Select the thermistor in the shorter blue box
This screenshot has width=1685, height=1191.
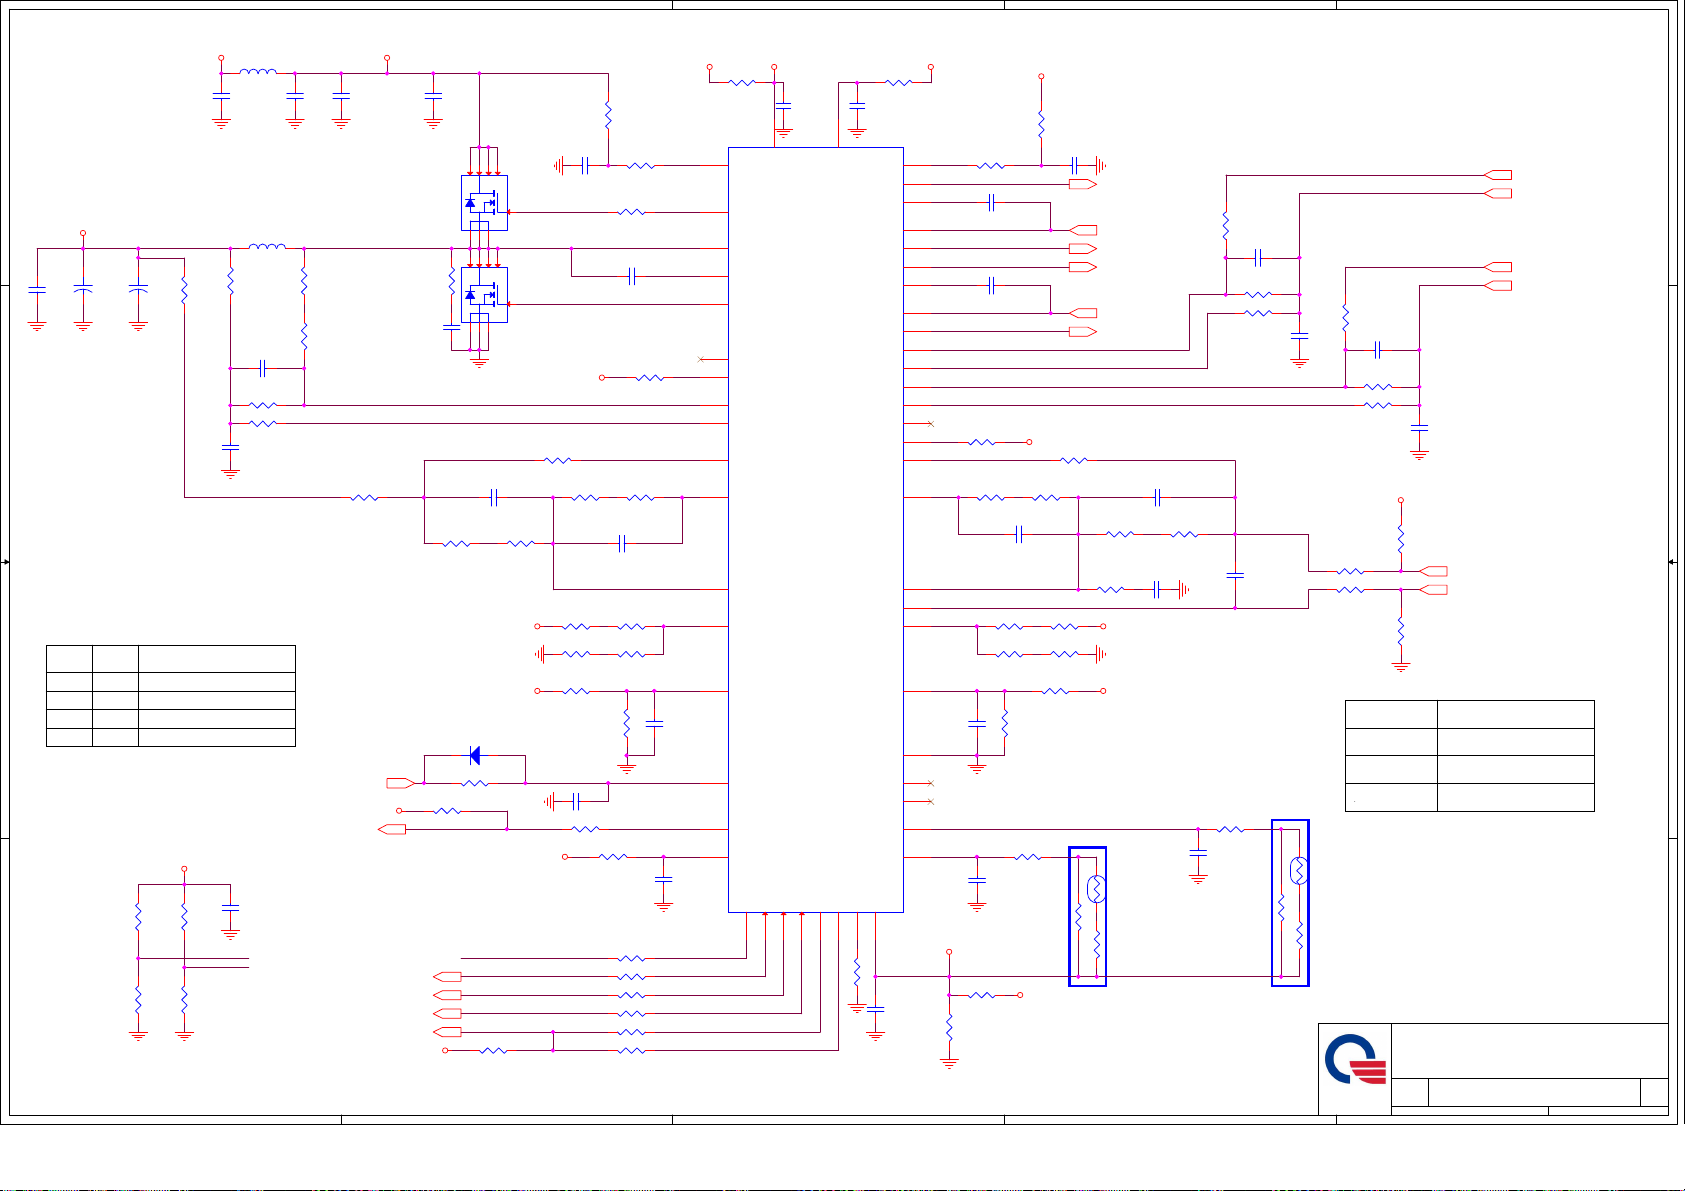point(1096,888)
